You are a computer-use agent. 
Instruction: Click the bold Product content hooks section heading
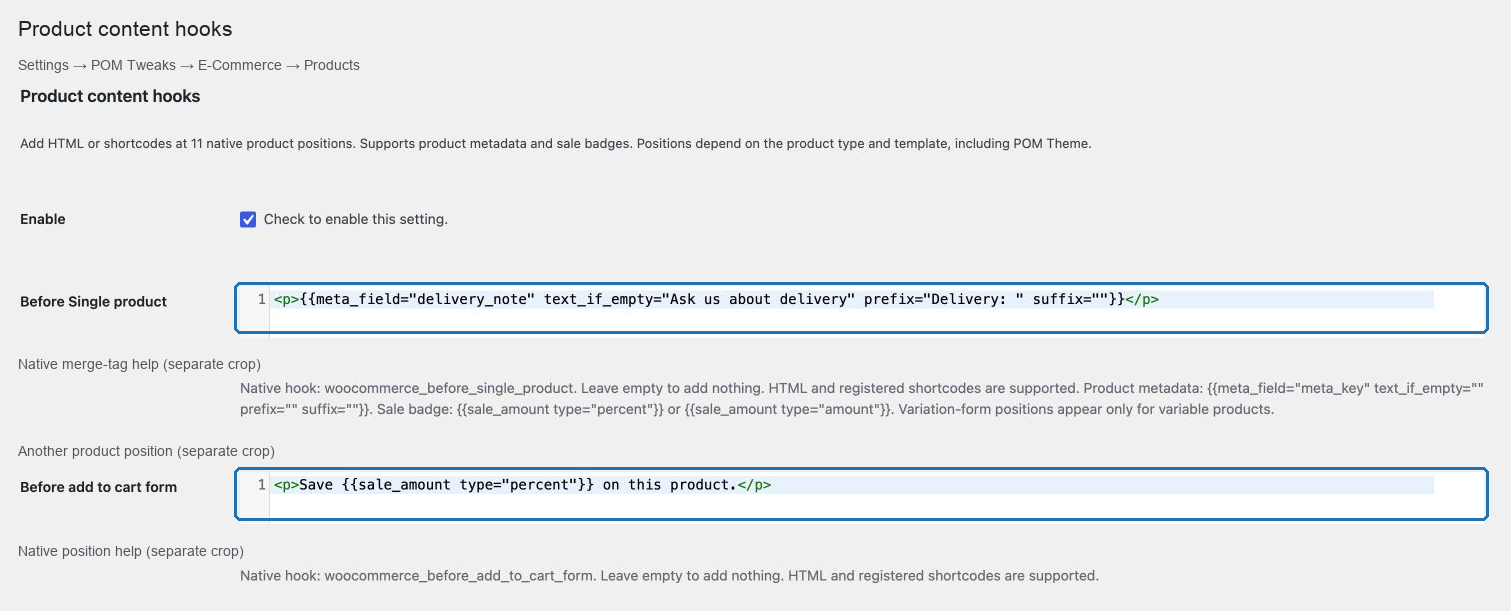[110, 96]
